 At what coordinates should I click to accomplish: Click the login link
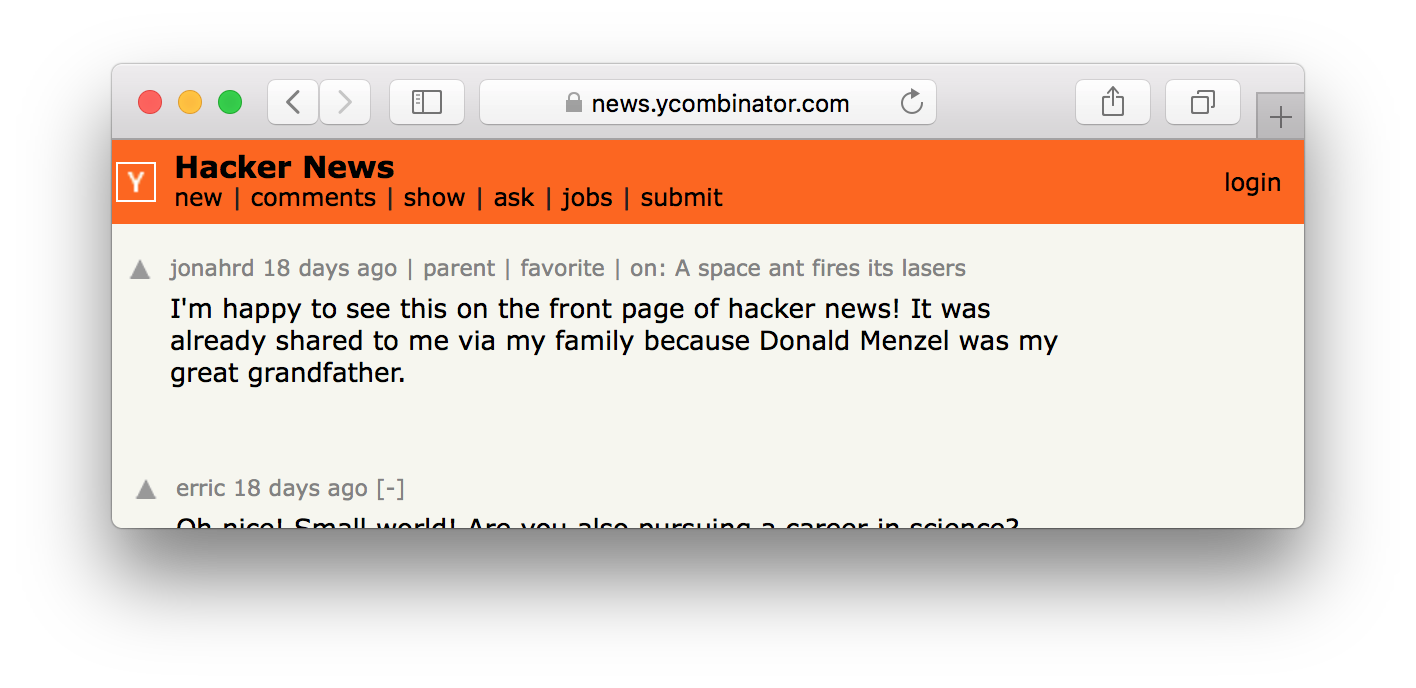pos(1252,182)
